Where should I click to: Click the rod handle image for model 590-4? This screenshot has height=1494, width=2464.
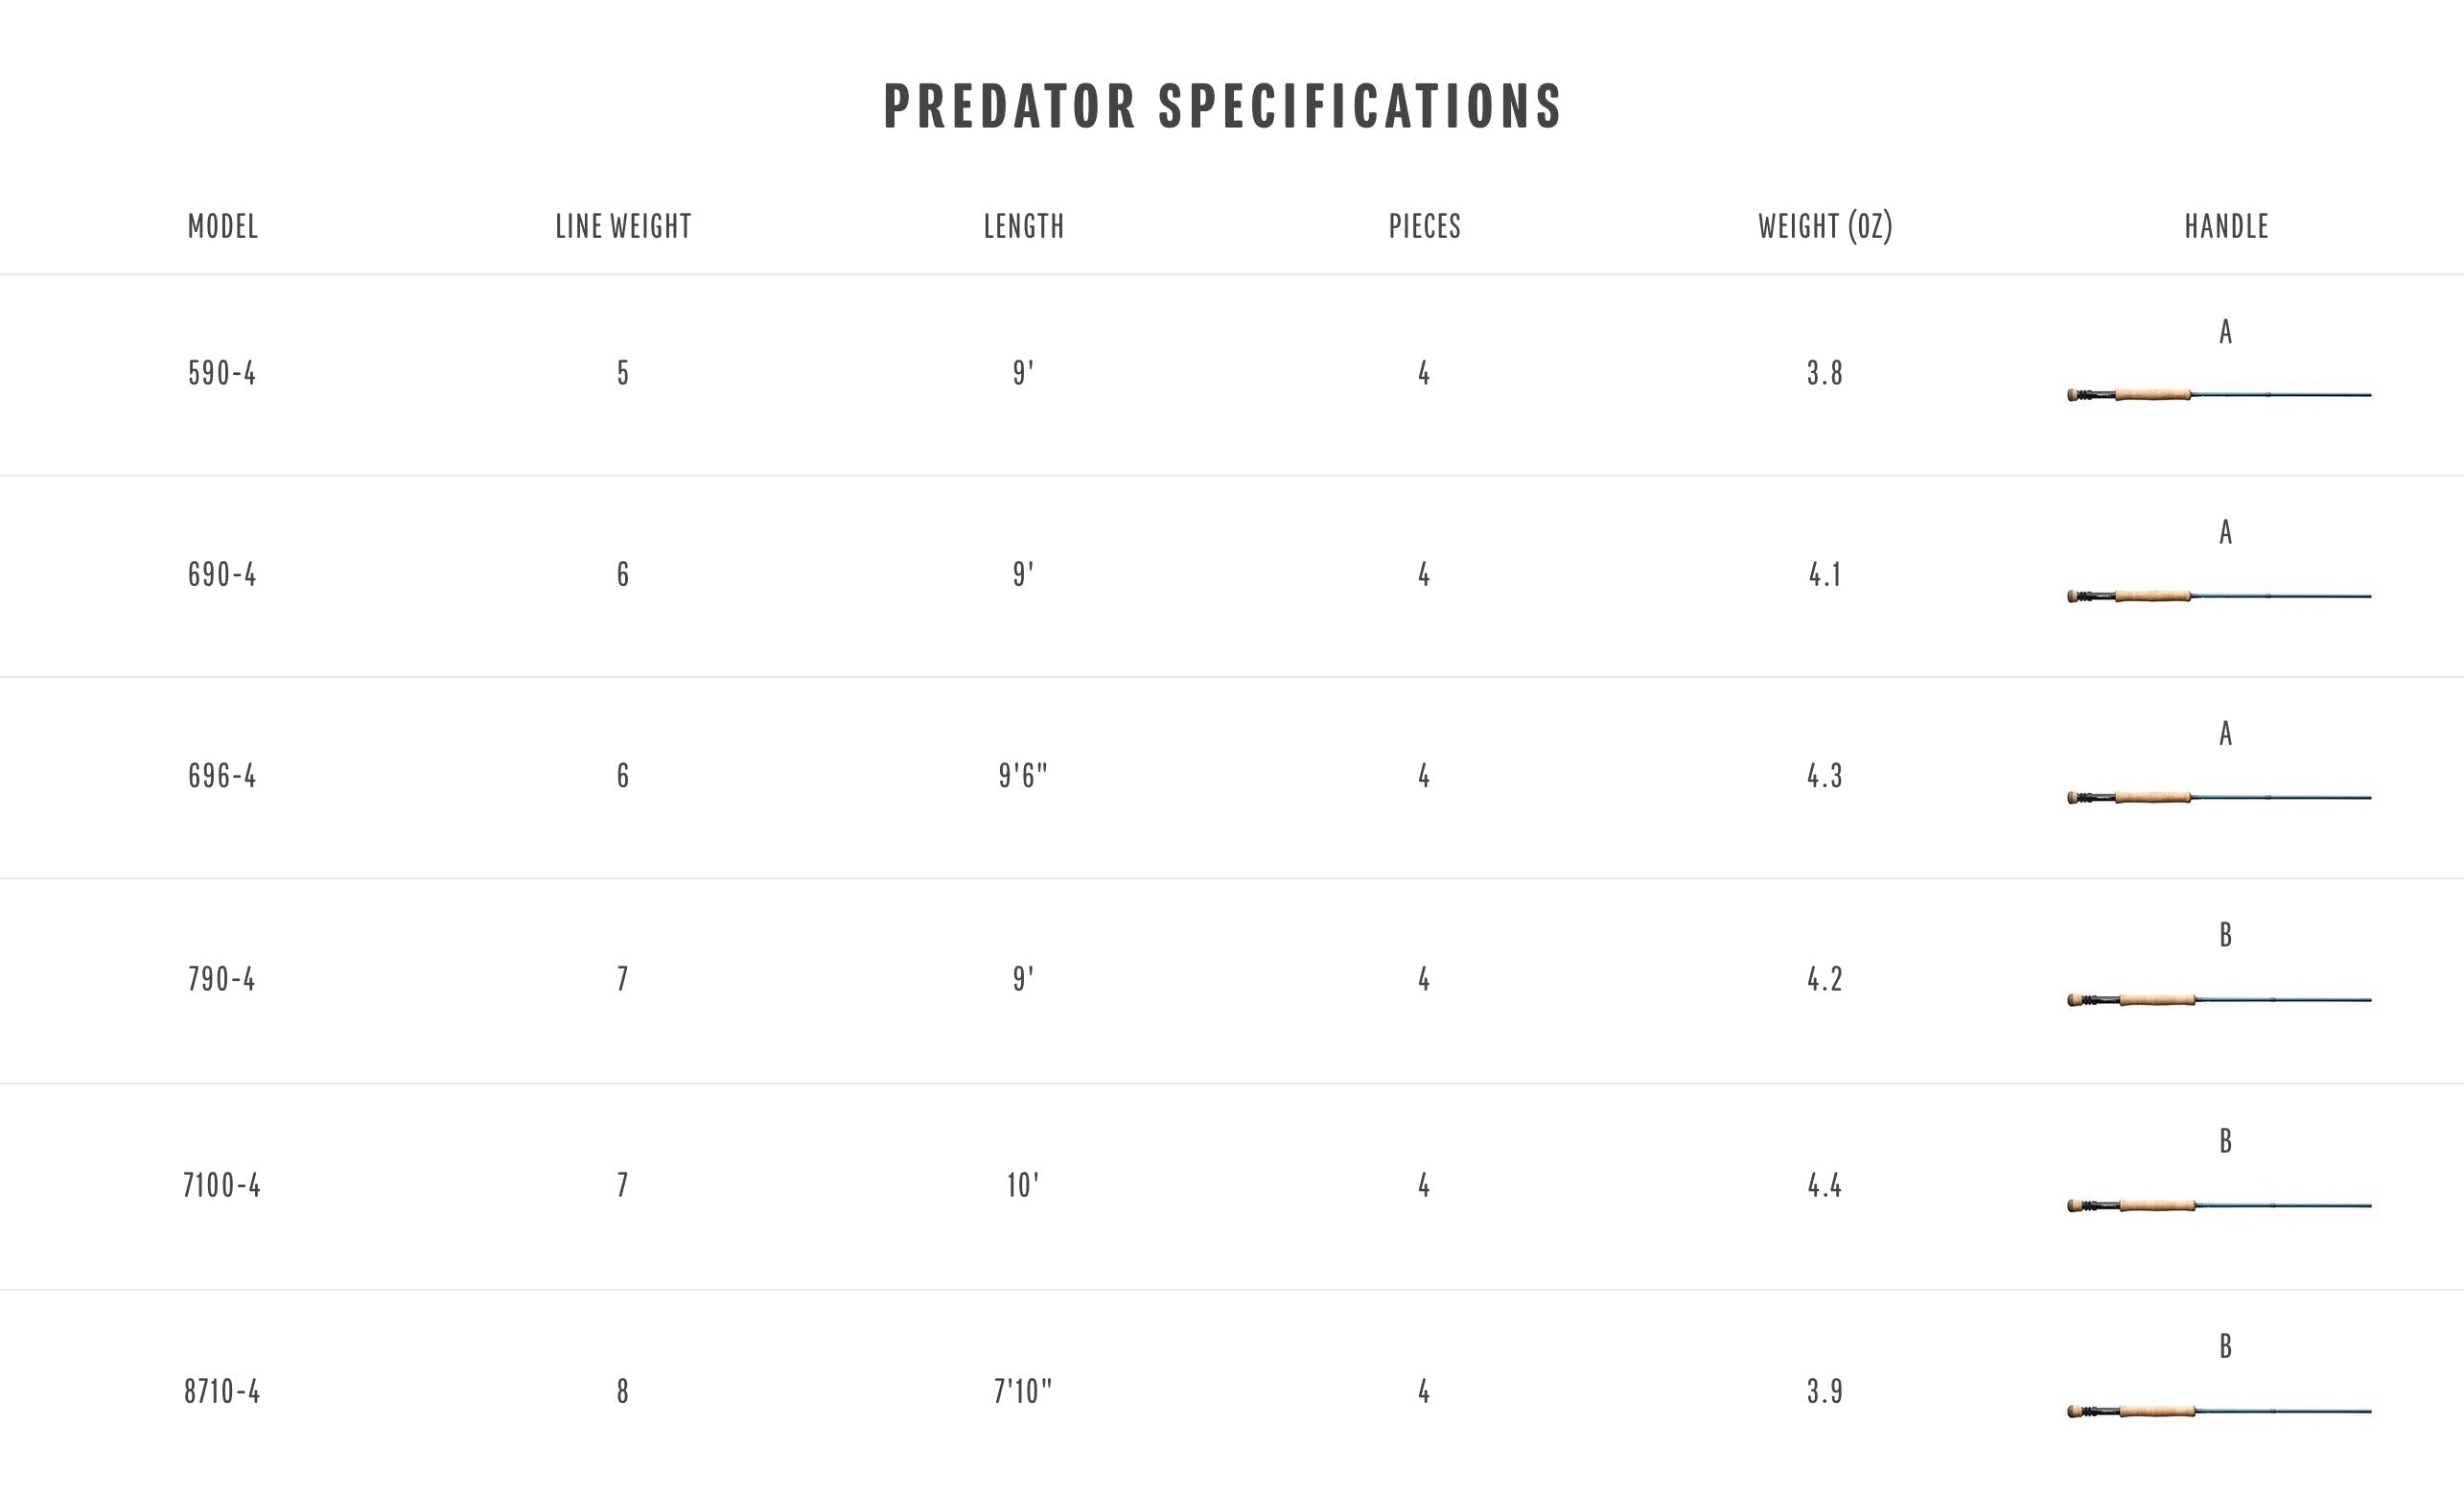2218,395
